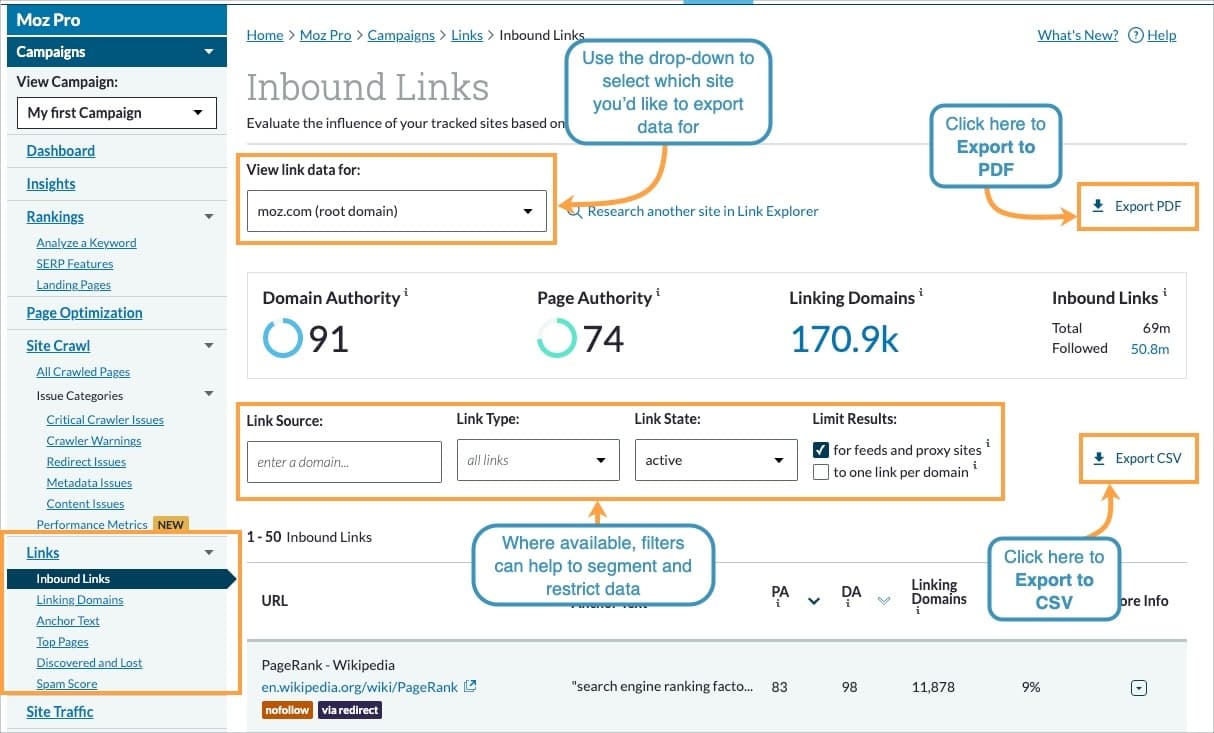
Task: Enable 'to one link per domain'
Action: click(822, 471)
